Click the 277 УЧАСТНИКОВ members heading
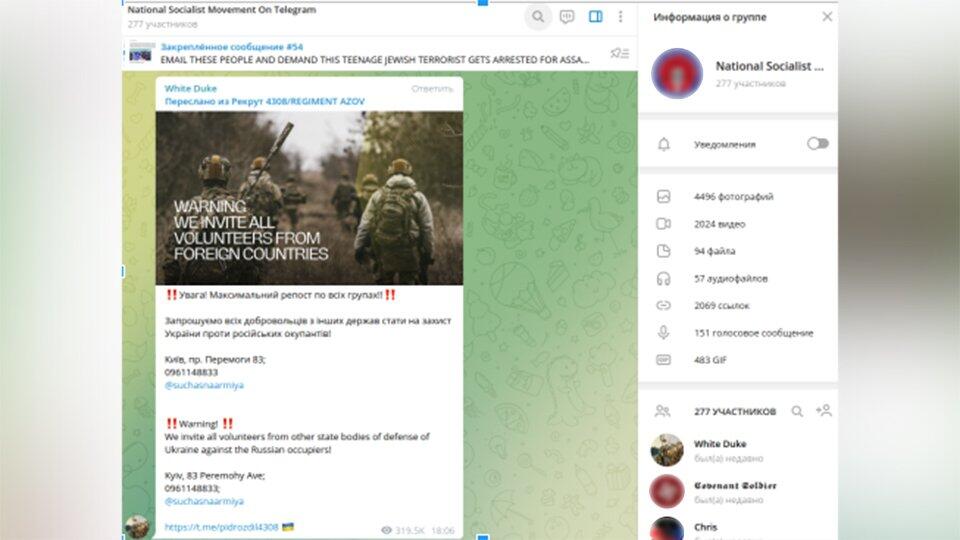 point(735,411)
